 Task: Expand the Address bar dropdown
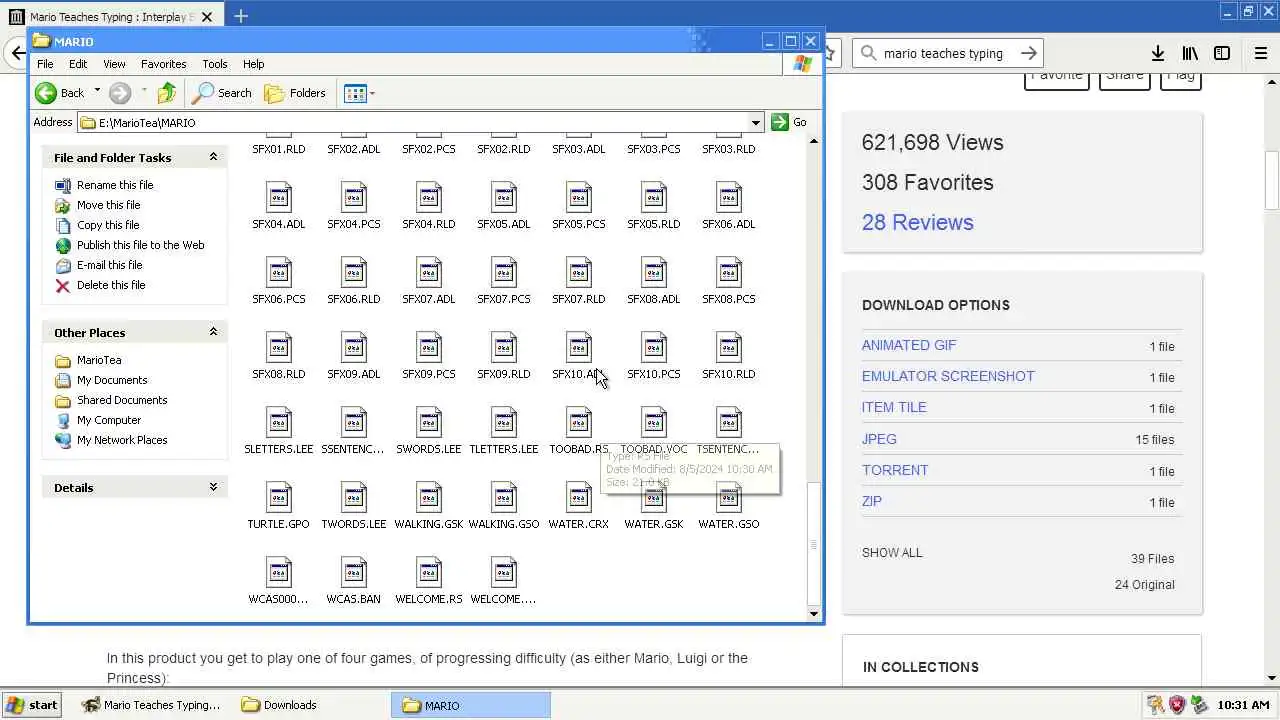coord(756,122)
